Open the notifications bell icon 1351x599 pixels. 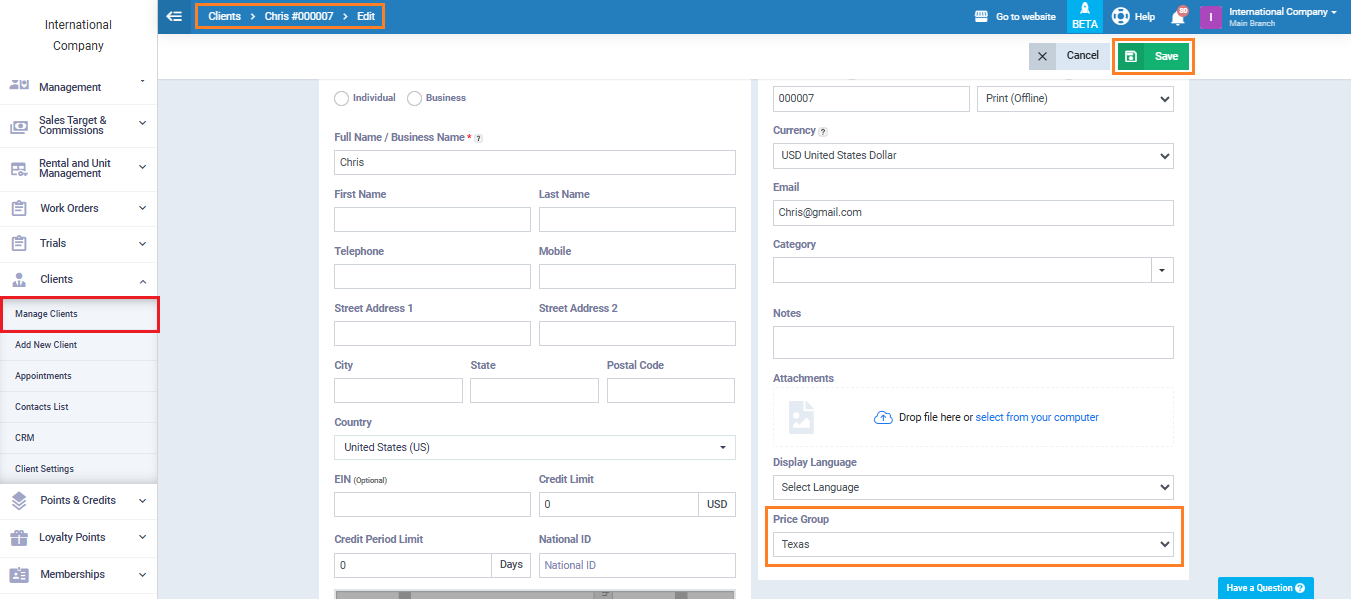pyautogui.click(x=1177, y=17)
